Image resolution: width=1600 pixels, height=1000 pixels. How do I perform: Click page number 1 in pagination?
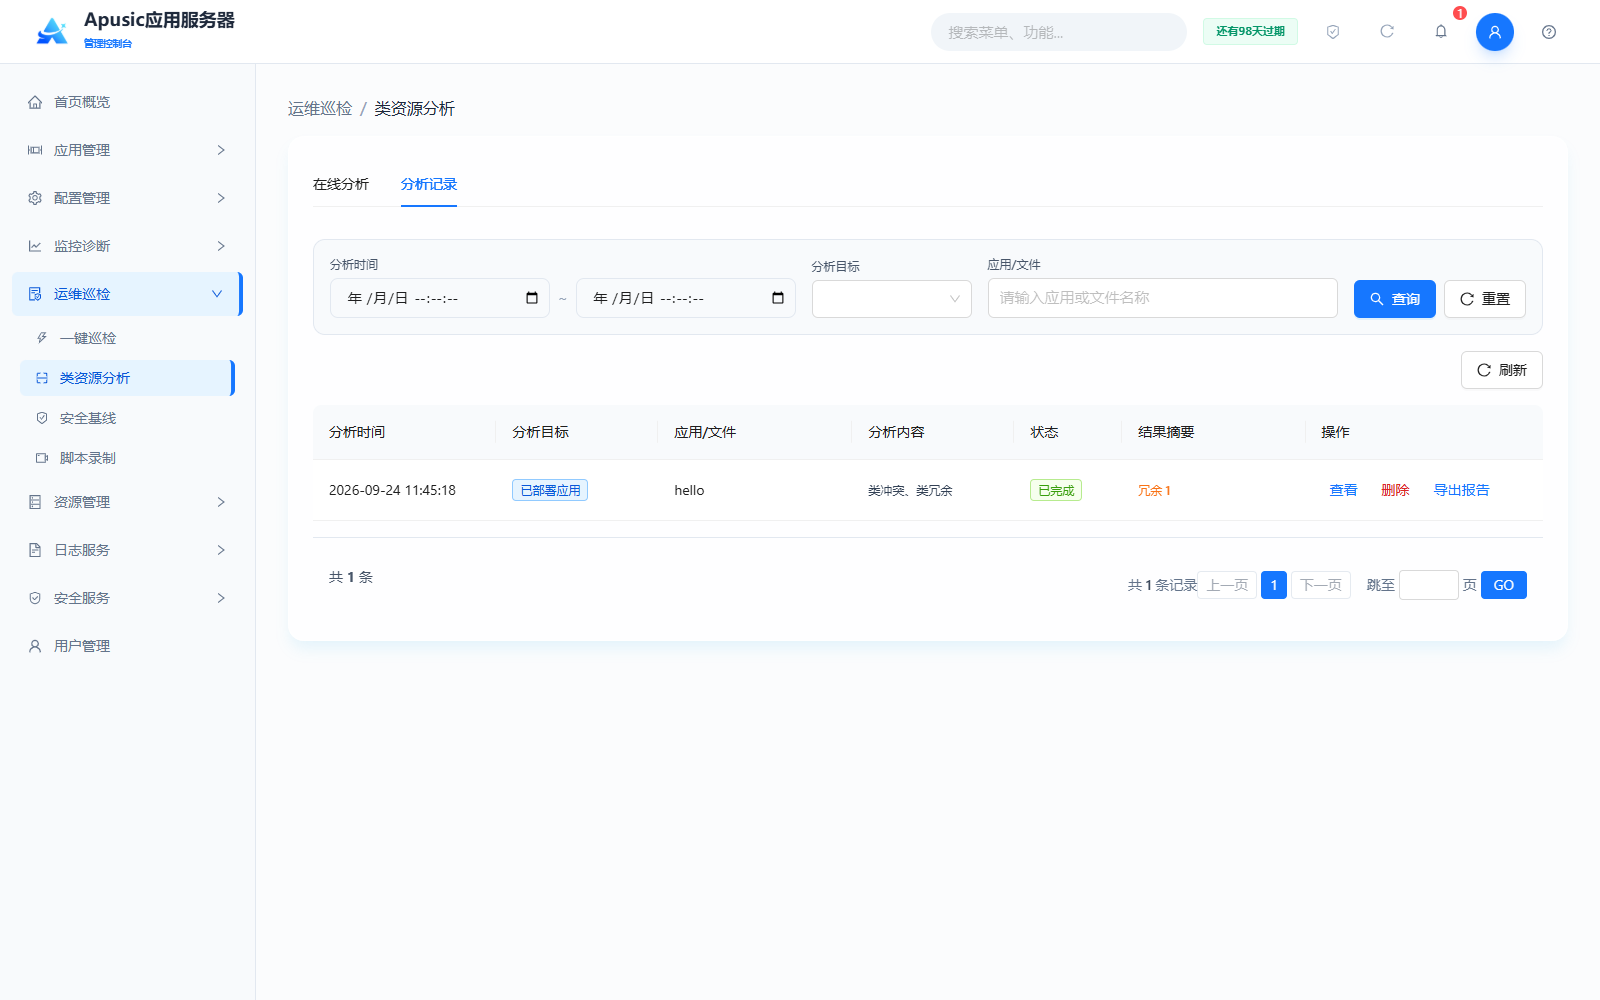[x=1274, y=585]
